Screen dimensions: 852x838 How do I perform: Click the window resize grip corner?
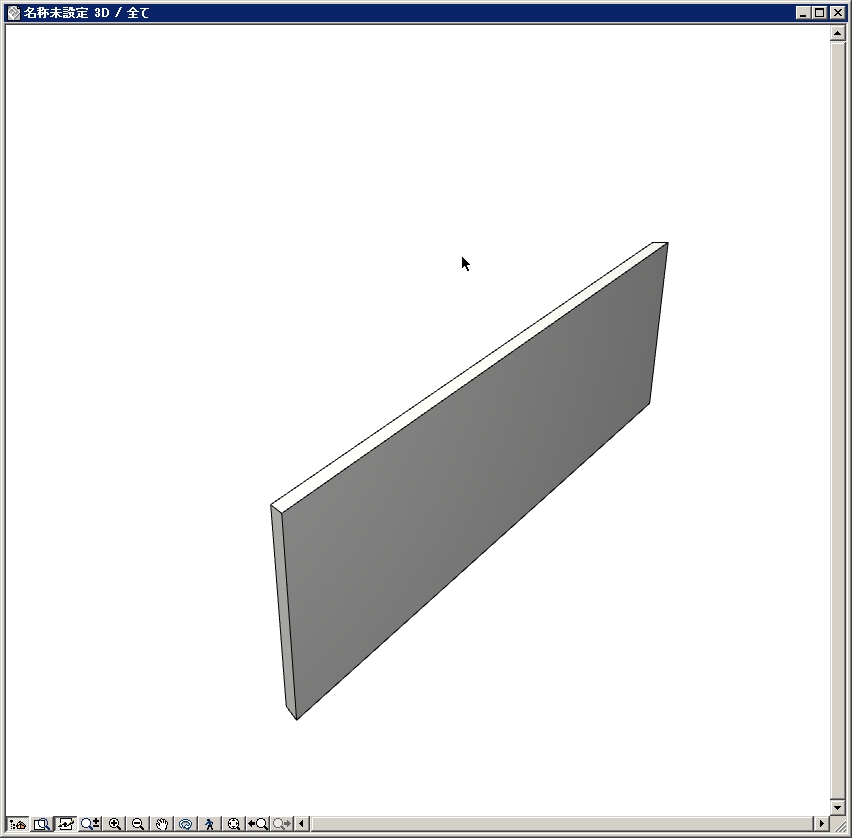tap(840, 826)
